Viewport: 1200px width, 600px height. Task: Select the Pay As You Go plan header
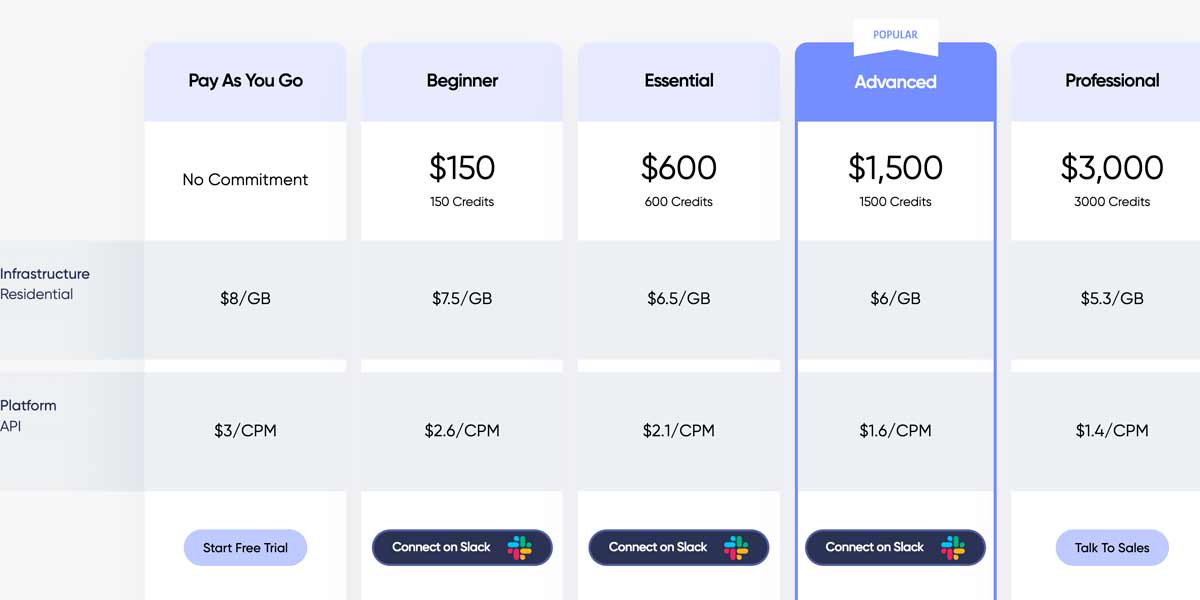coord(245,81)
